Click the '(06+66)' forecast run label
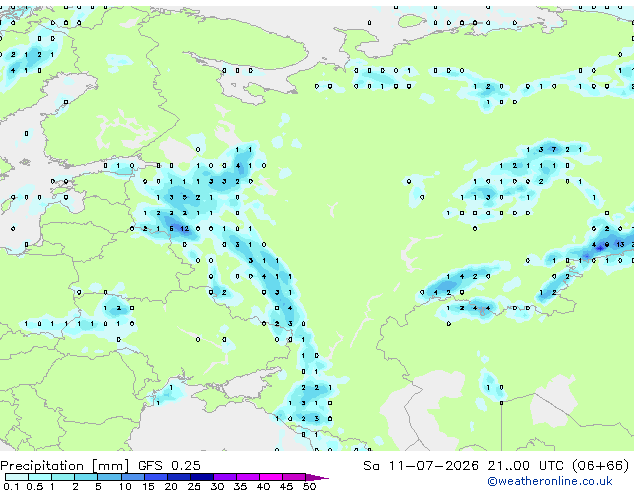The image size is (634, 490). [600, 466]
